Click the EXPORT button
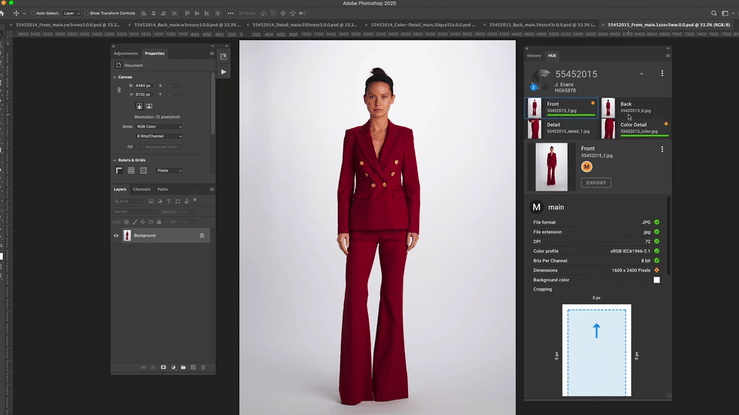The width and height of the screenshot is (739, 415). click(x=595, y=184)
